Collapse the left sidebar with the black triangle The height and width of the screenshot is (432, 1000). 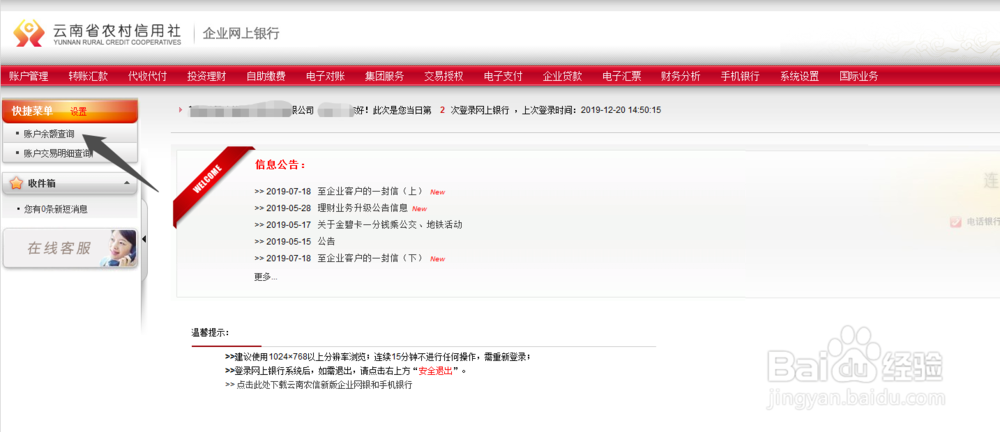pos(143,239)
